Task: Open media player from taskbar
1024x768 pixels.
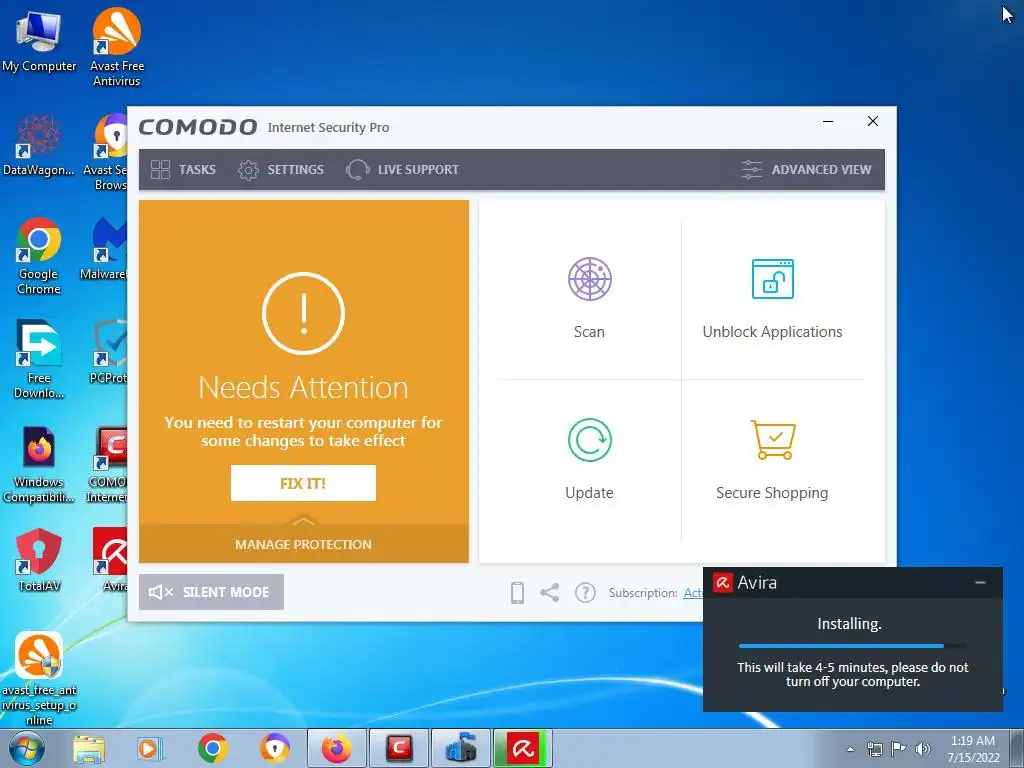Action: (x=149, y=748)
